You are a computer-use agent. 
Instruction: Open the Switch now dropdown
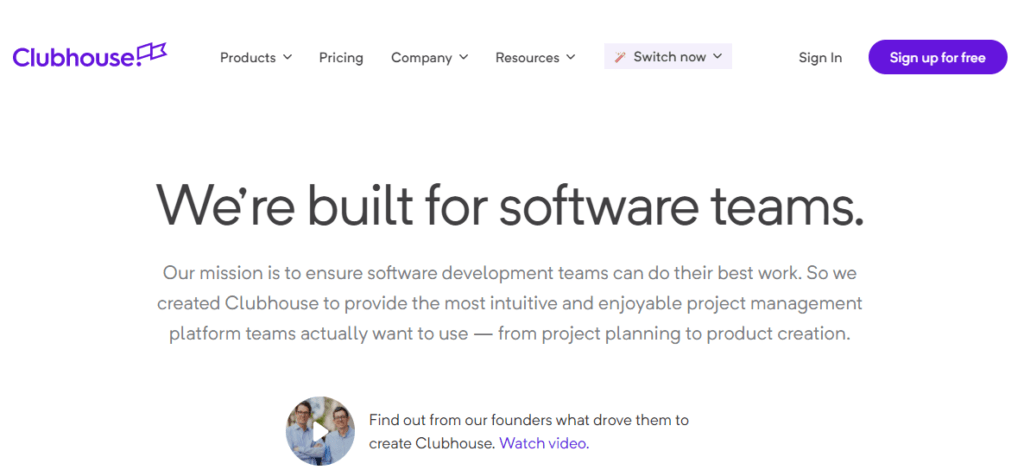(668, 57)
